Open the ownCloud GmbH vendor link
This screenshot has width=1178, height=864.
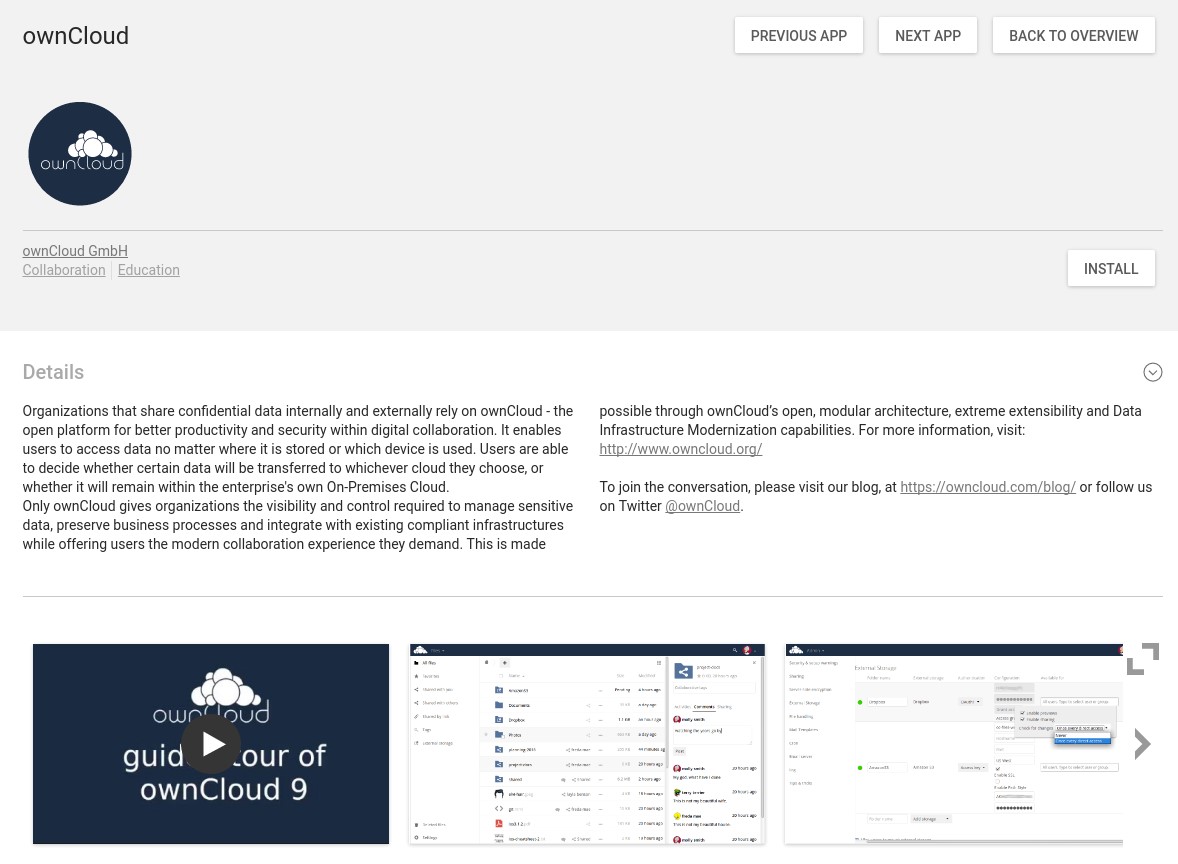coord(75,251)
